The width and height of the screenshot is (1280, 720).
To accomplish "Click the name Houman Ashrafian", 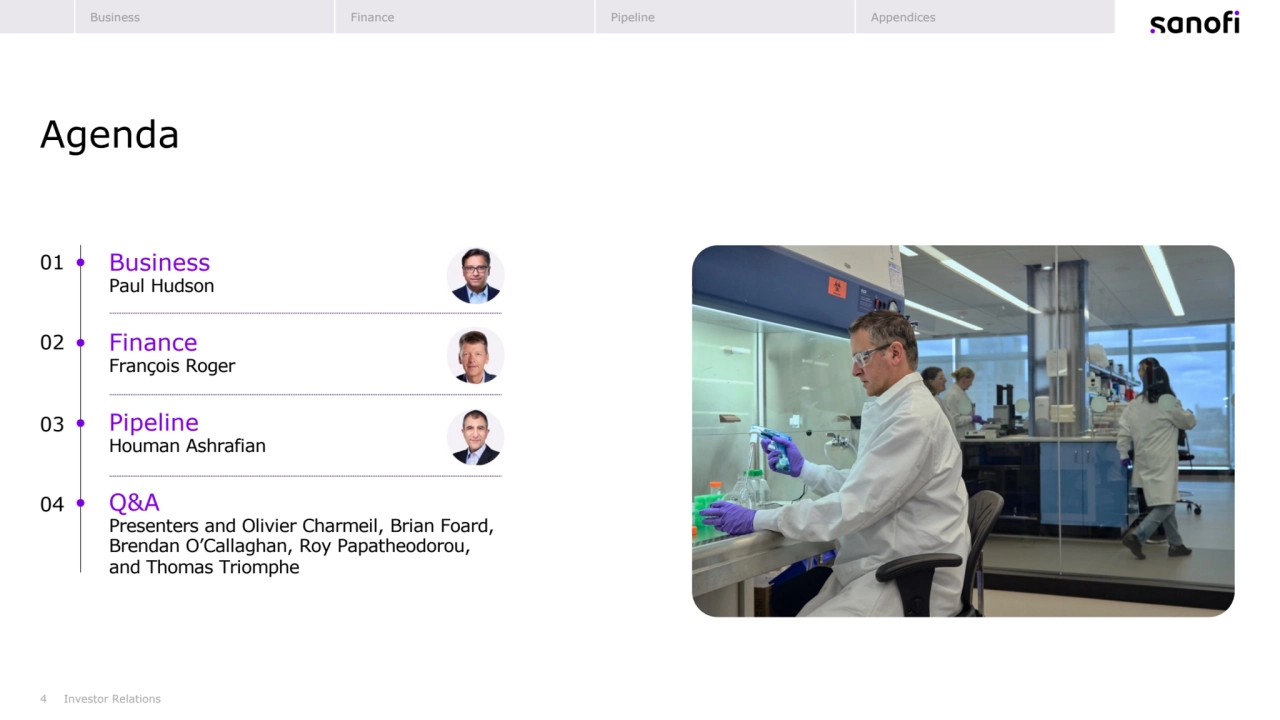I will tap(187, 446).
